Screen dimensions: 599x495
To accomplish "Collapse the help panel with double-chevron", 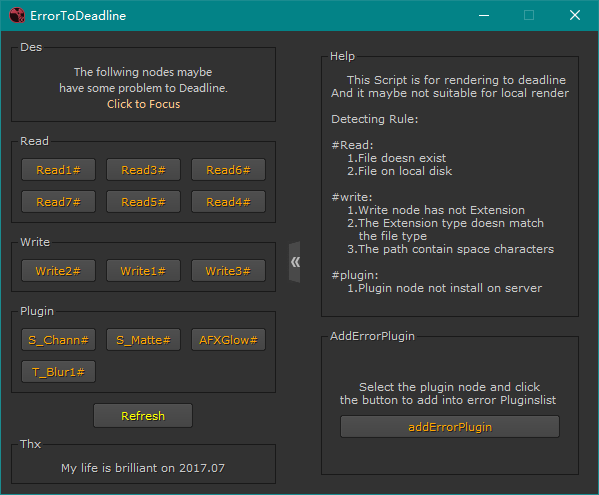I will click(x=295, y=262).
